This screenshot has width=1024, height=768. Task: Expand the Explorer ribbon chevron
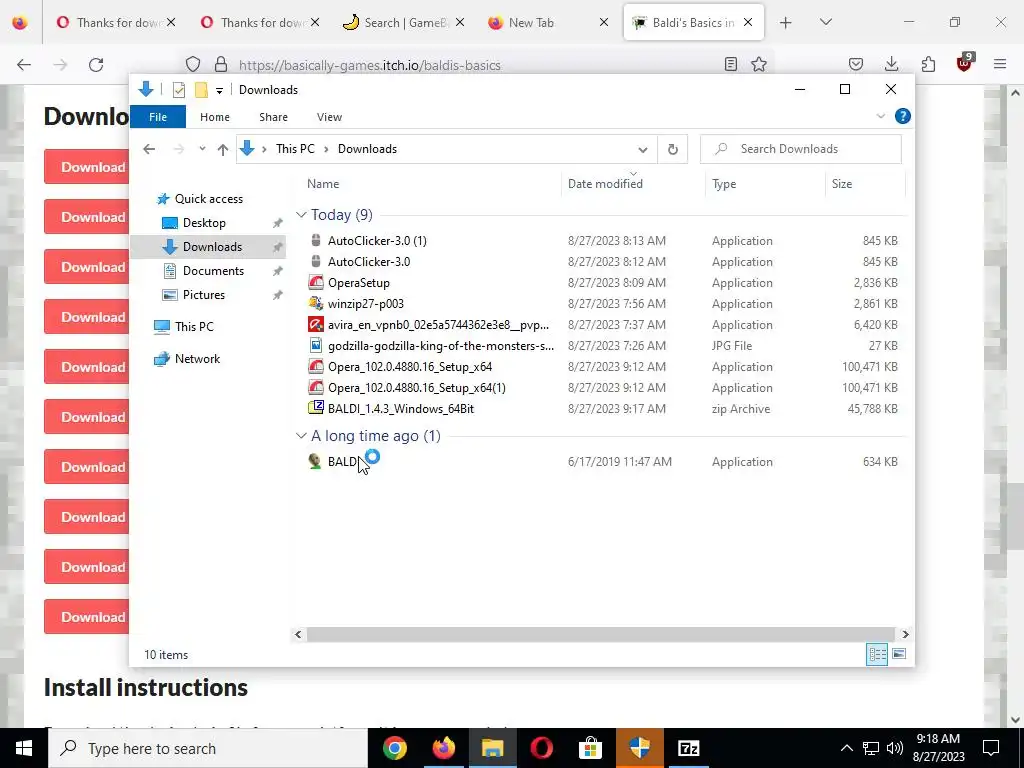[x=880, y=116]
